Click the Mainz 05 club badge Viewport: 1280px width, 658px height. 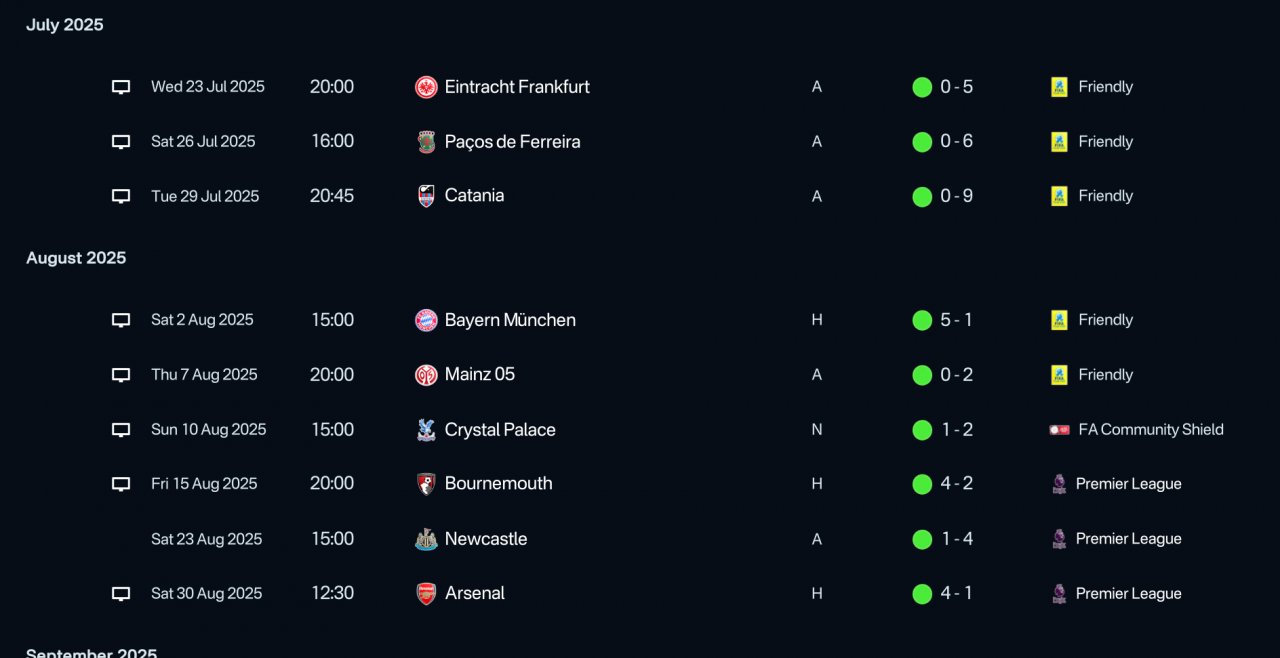coord(426,375)
